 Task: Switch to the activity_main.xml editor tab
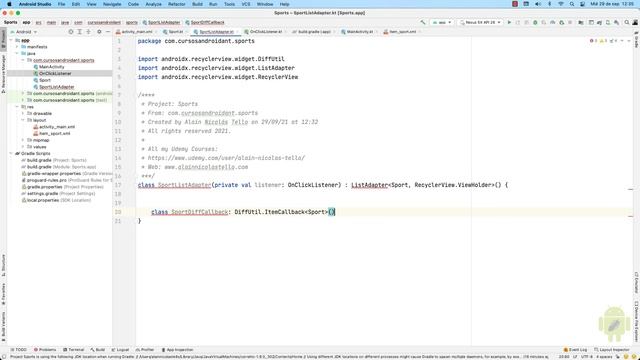pos(136,32)
